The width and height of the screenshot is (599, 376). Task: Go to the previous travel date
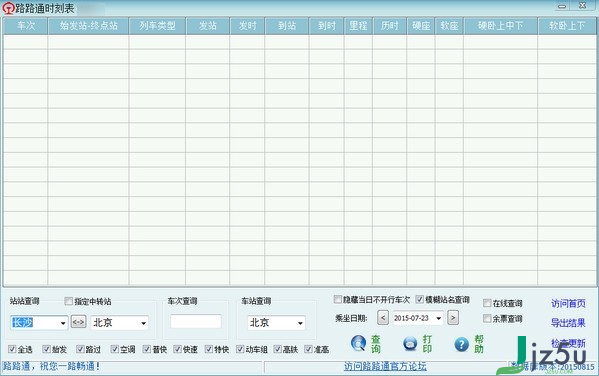383,318
